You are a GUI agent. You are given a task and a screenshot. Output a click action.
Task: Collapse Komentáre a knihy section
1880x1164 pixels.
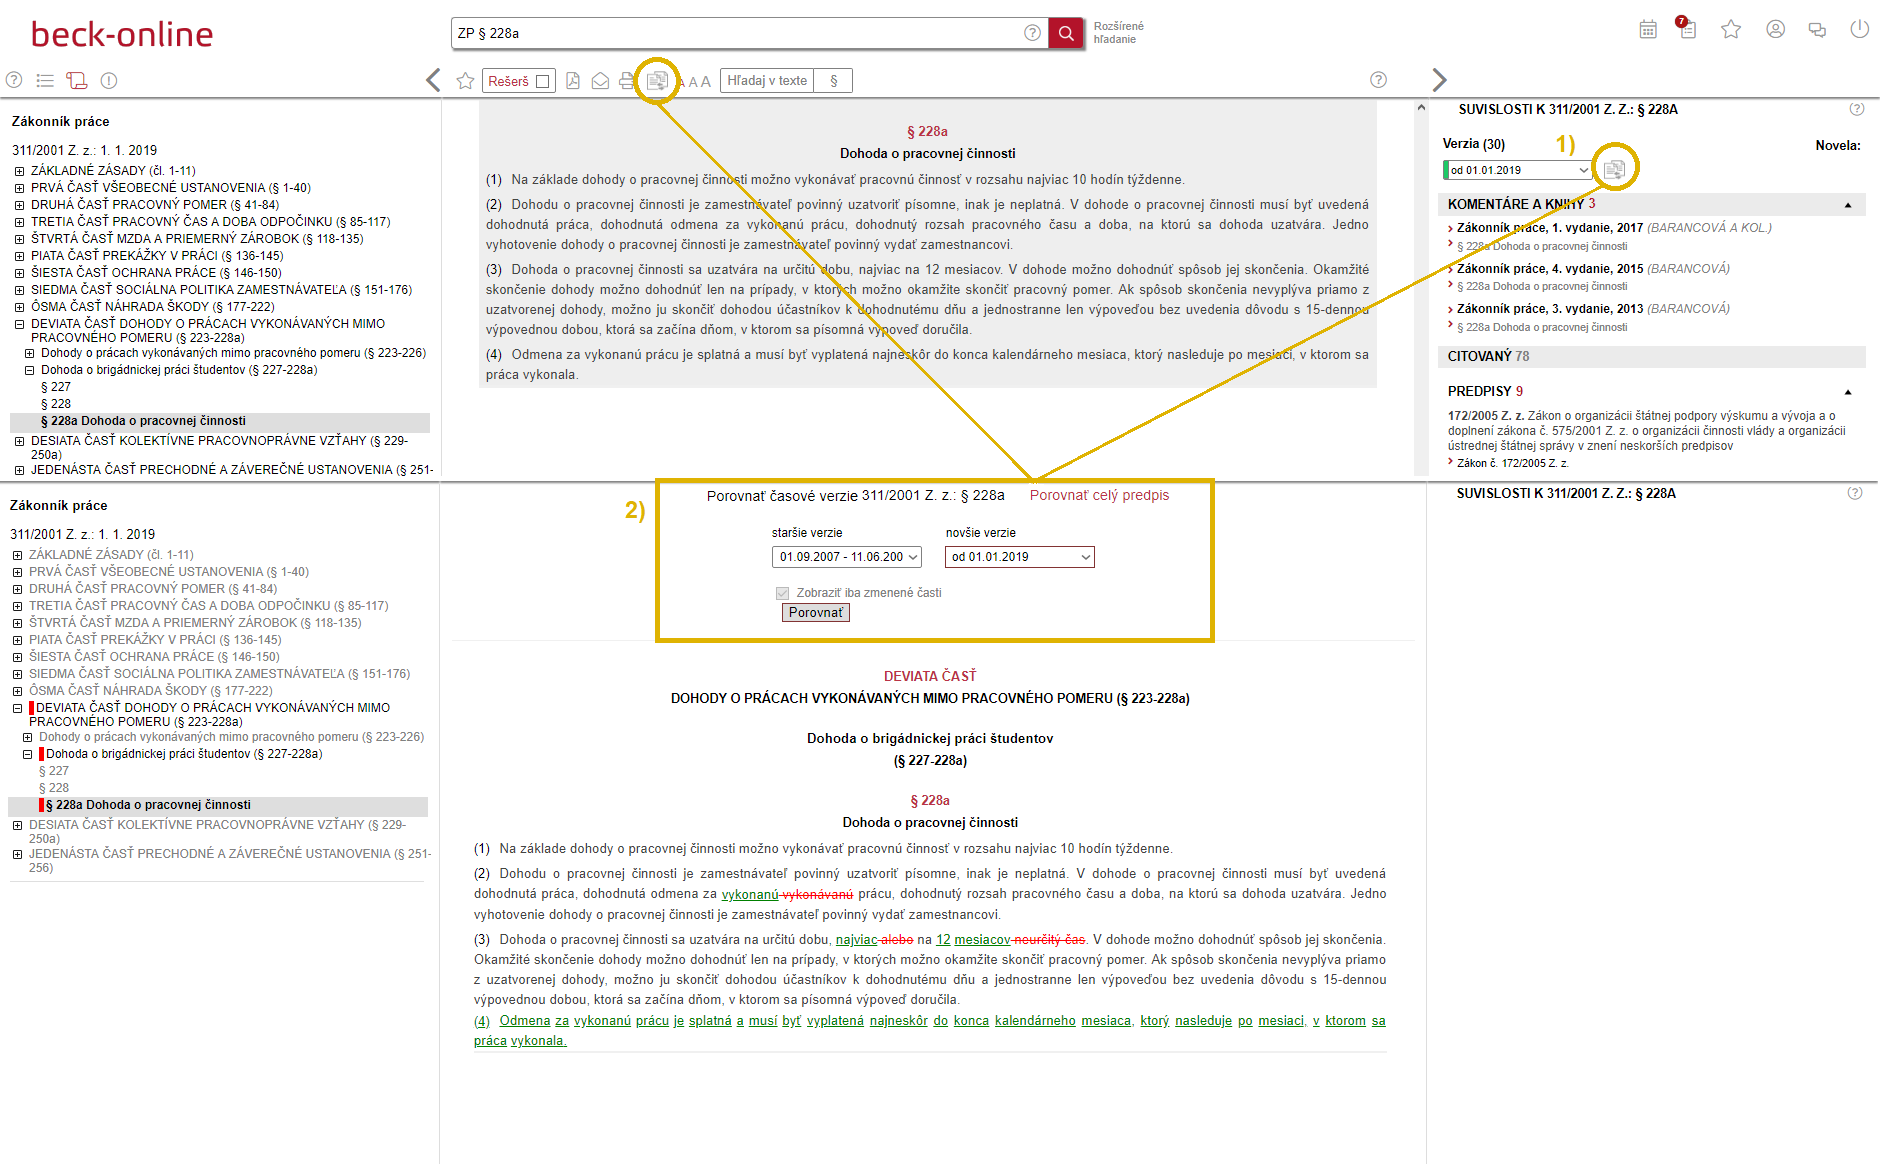tap(1848, 205)
